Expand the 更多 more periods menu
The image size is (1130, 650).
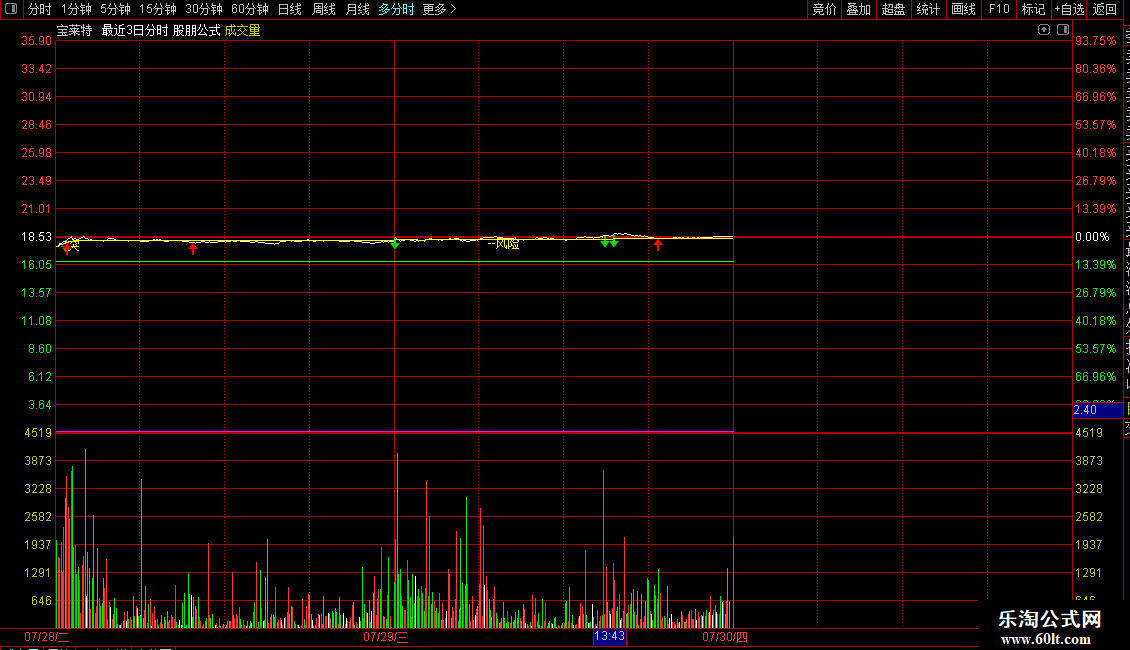[x=440, y=9]
